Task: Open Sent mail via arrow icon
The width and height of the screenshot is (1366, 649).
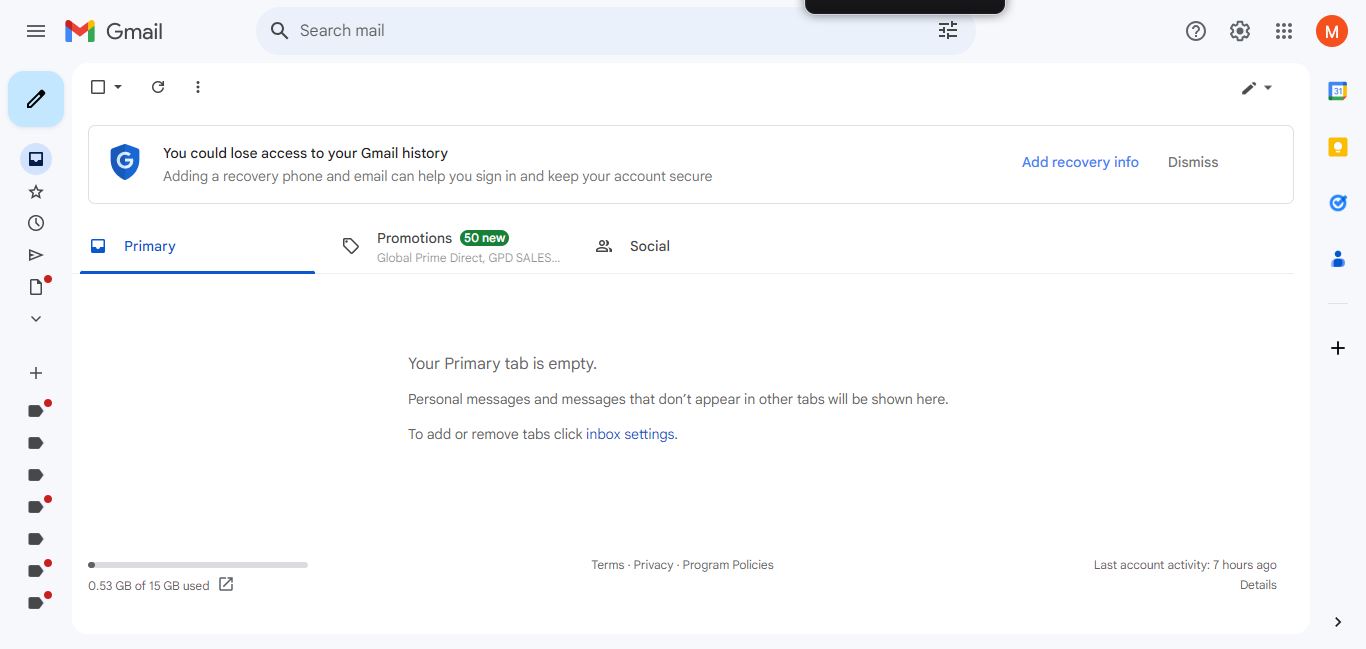Action: pos(36,255)
